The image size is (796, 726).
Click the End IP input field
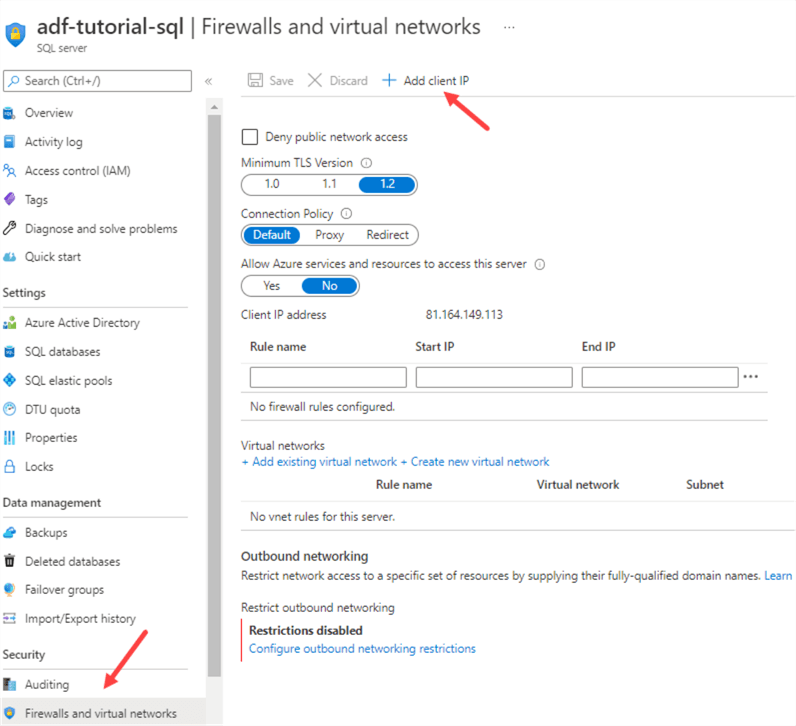coord(659,377)
